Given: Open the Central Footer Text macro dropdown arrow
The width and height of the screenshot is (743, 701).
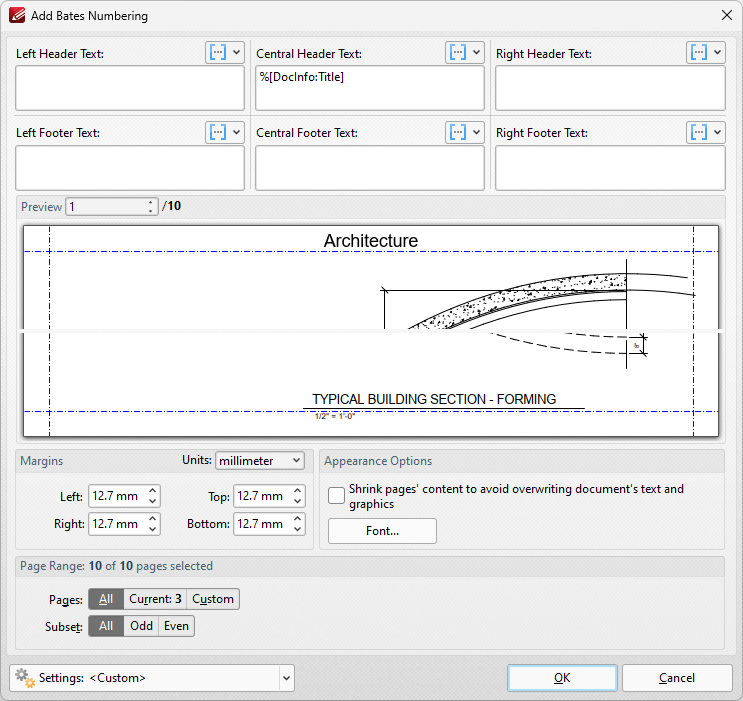Looking at the screenshot, I should tap(477, 132).
